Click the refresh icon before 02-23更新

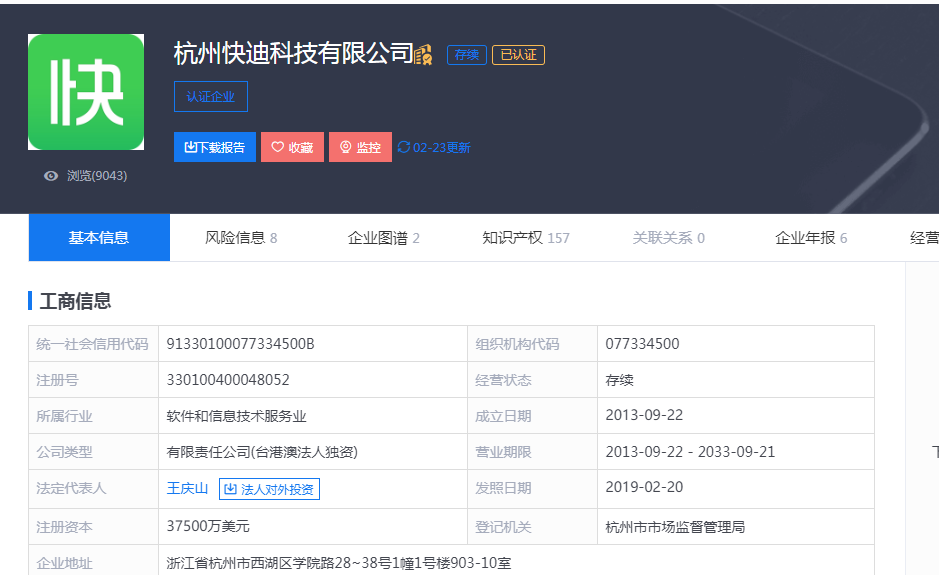click(404, 147)
